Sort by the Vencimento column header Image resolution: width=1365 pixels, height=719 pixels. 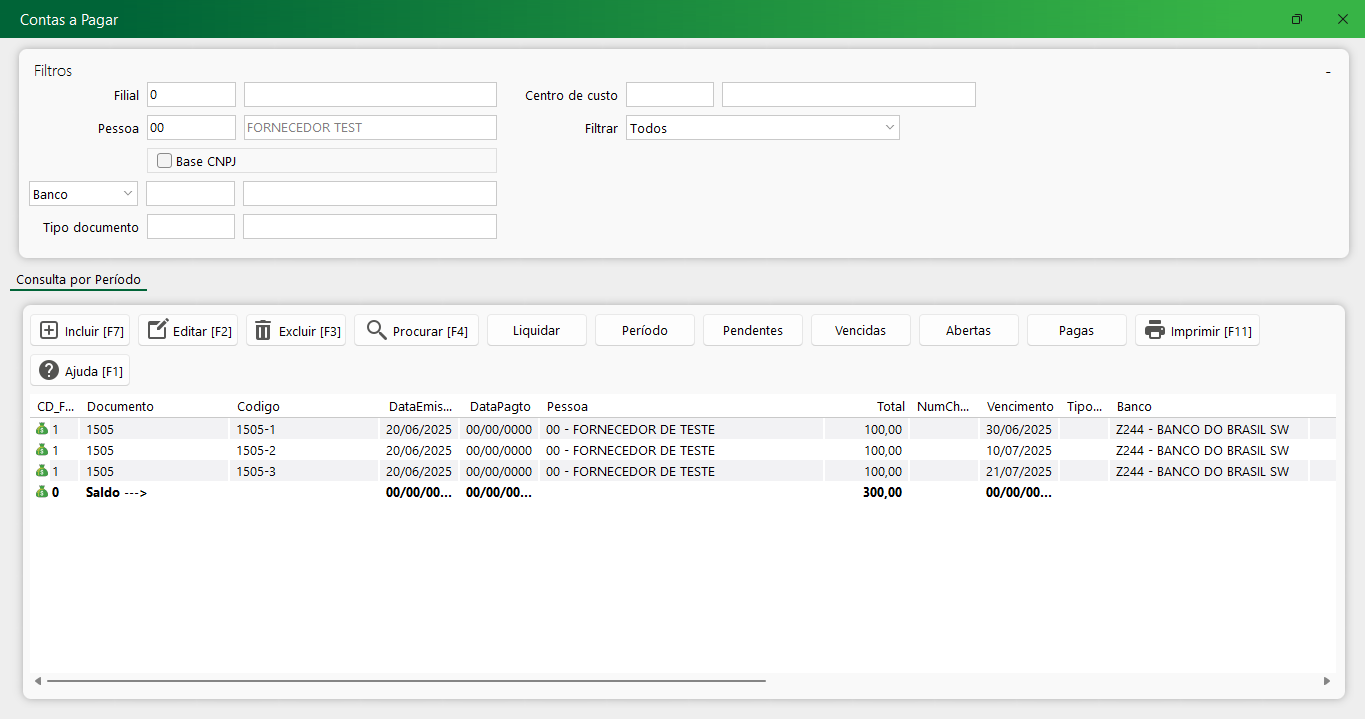pos(1019,406)
